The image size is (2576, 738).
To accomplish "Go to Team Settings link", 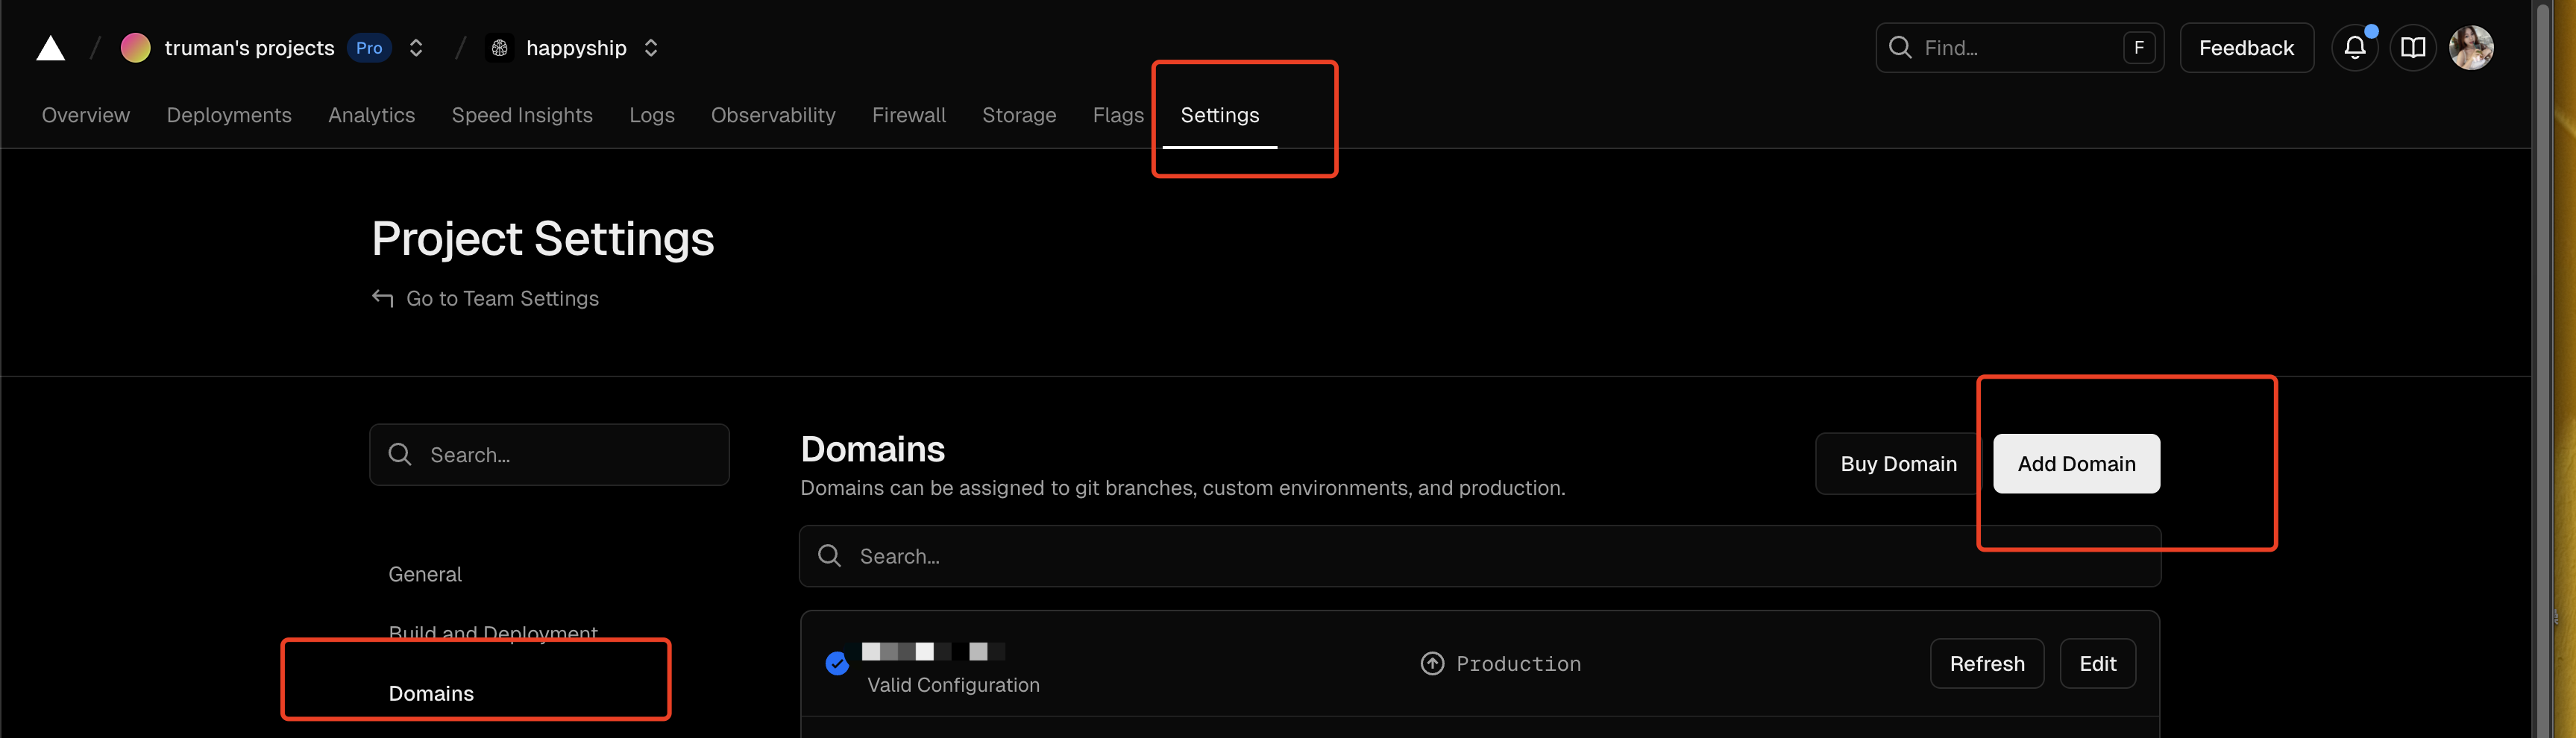I will point(502,298).
